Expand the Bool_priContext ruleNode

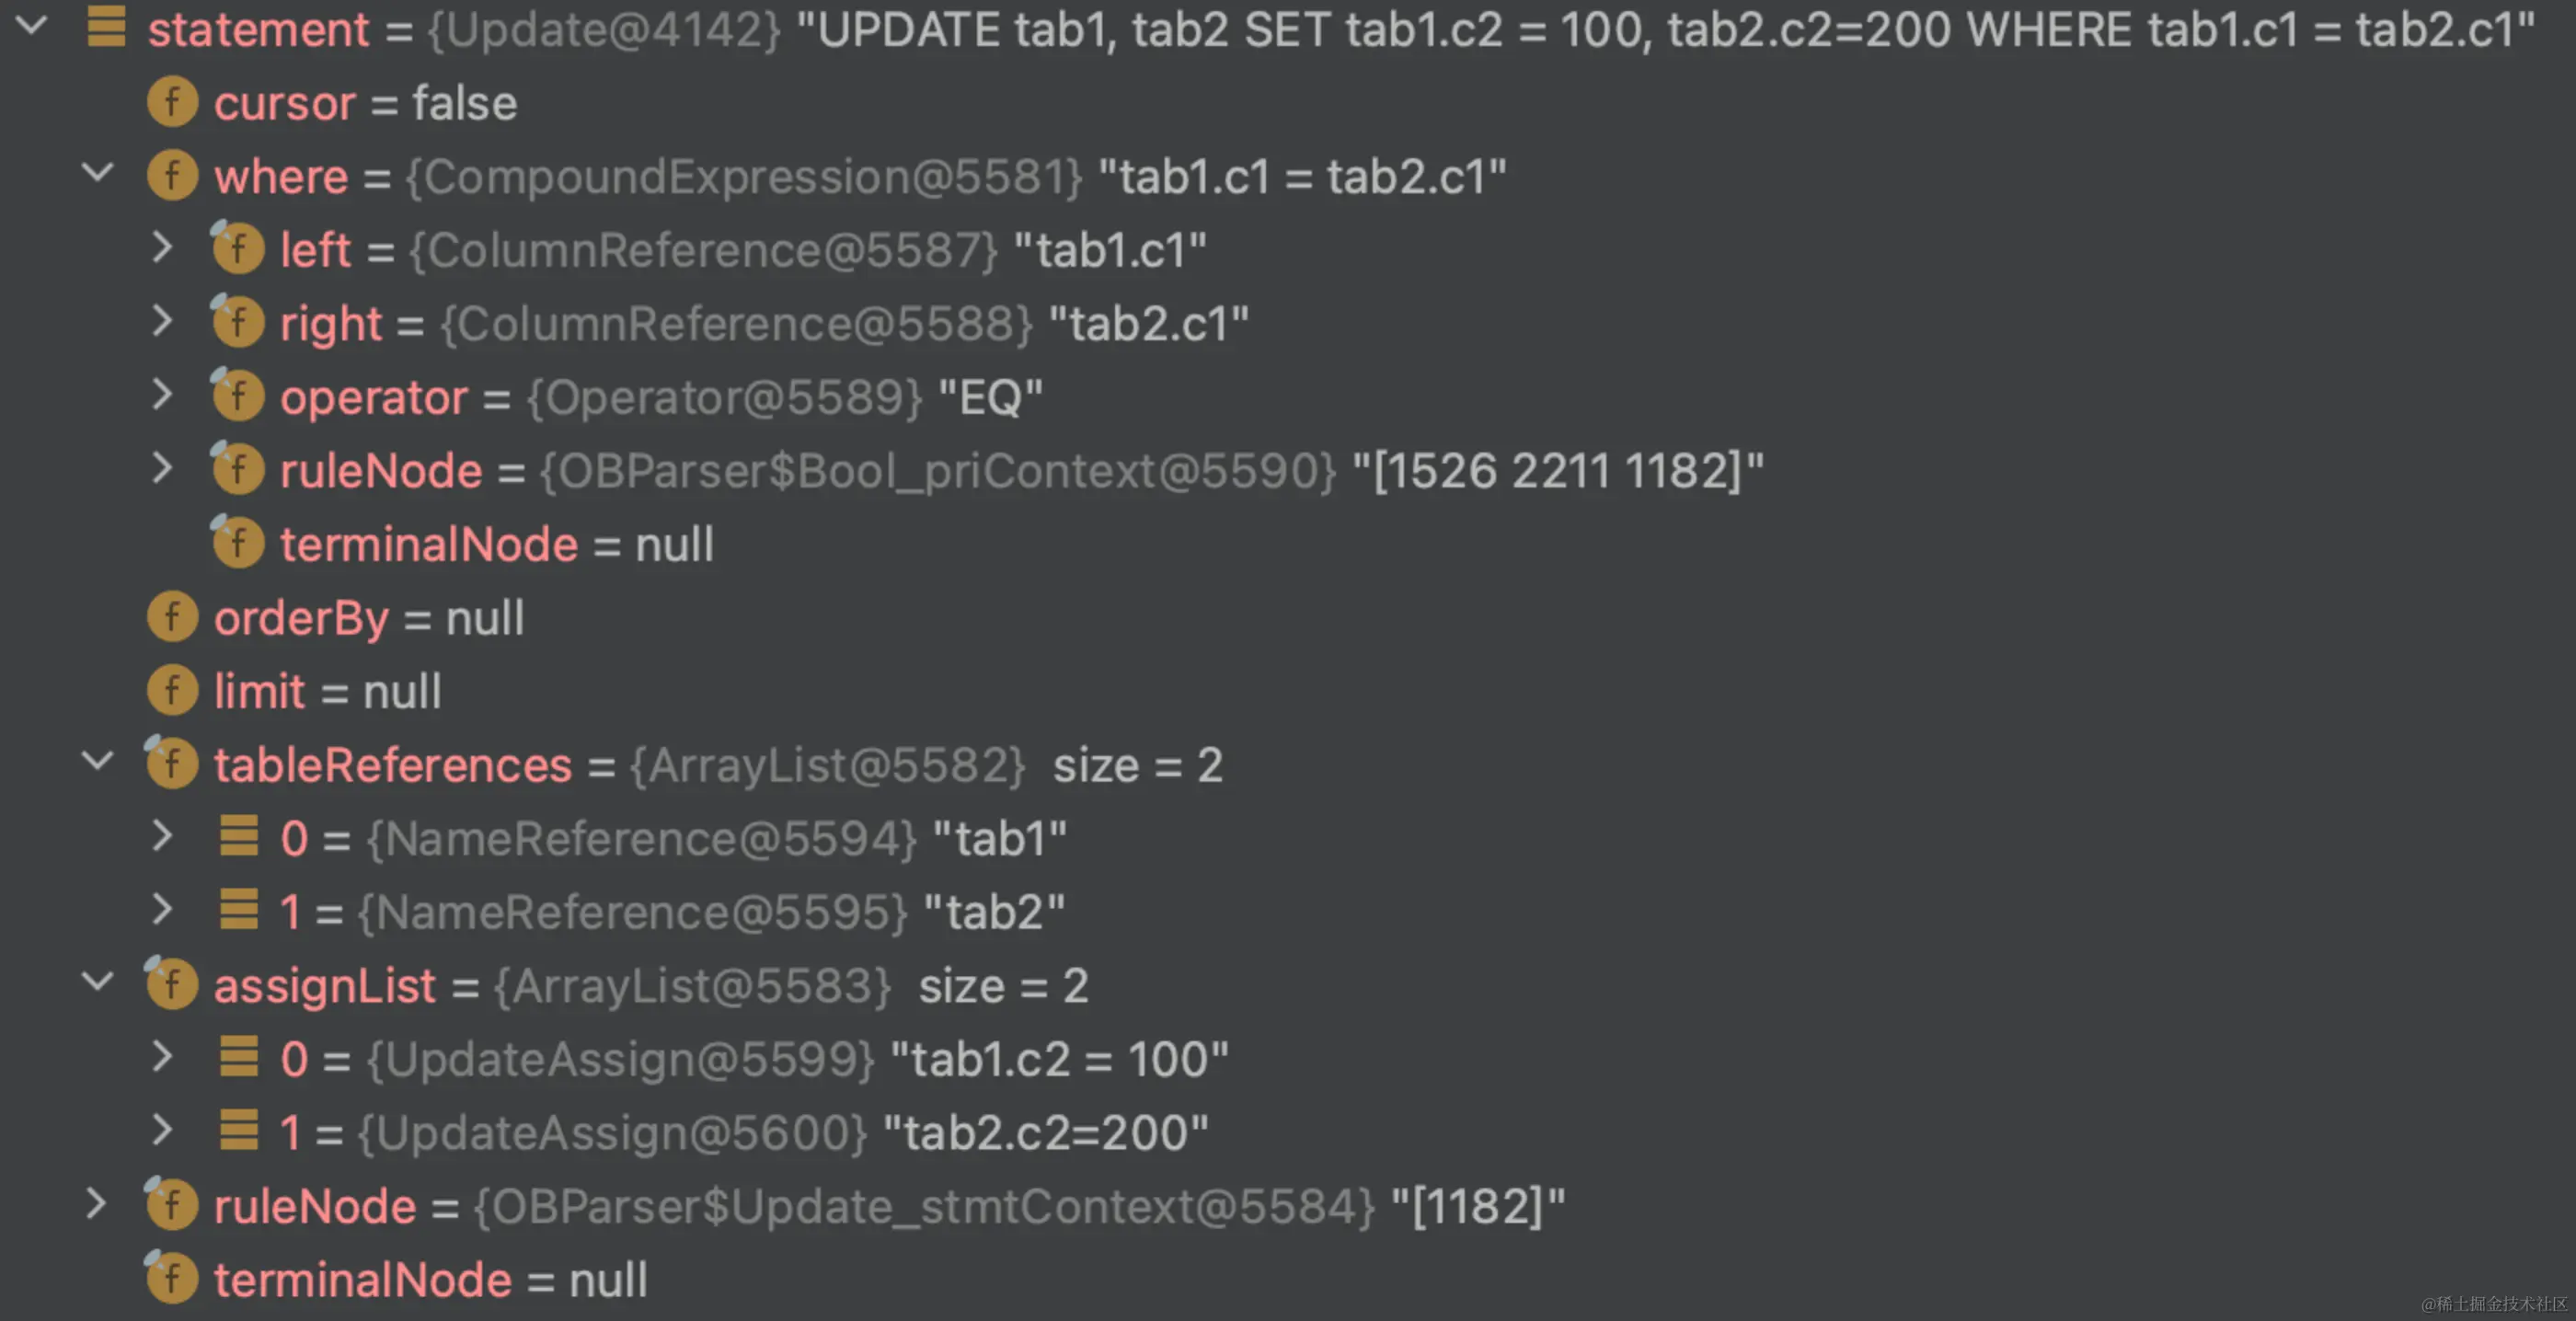(161, 468)
